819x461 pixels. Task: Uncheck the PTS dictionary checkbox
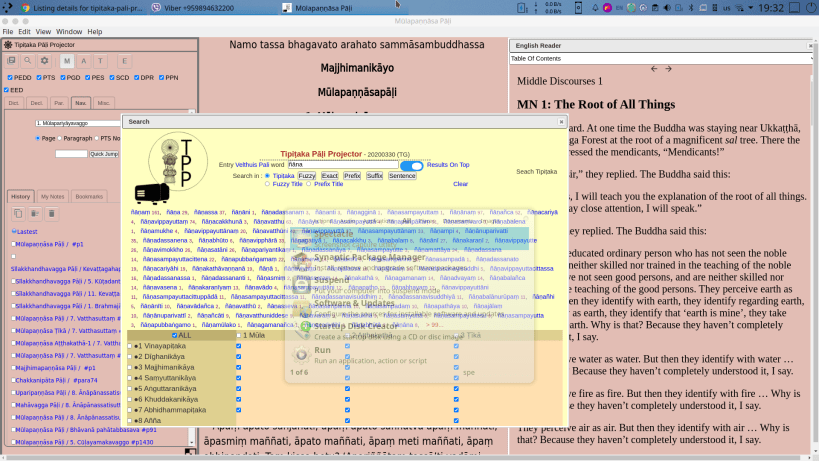coord(39,78)
